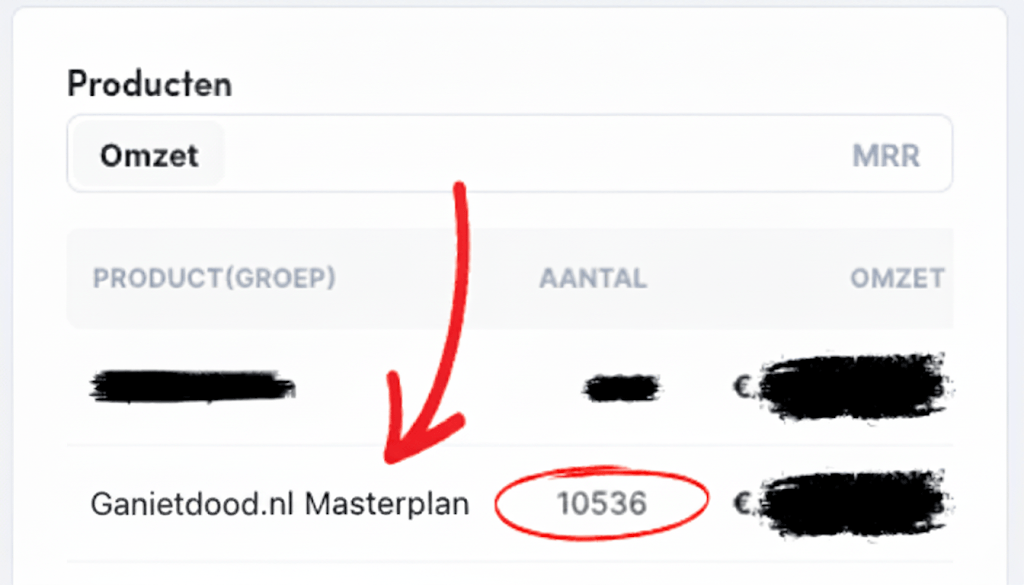This screenshot has height=585, width=1024.
Task: Click the redacted revenue of Masterplan row
Action: [x=852, y=503]
